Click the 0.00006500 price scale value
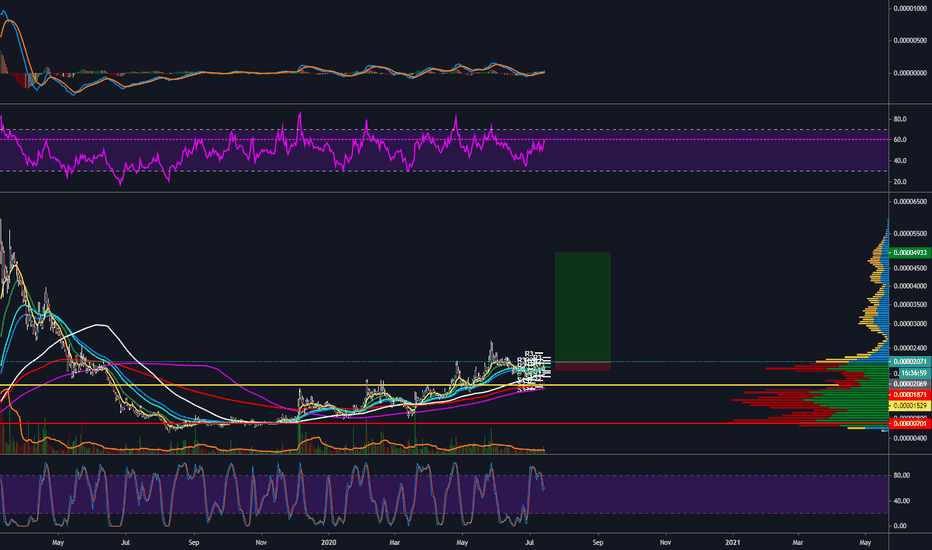Image resolution: width=932 pixels, height=550 pixels. [x=910, y=202]
